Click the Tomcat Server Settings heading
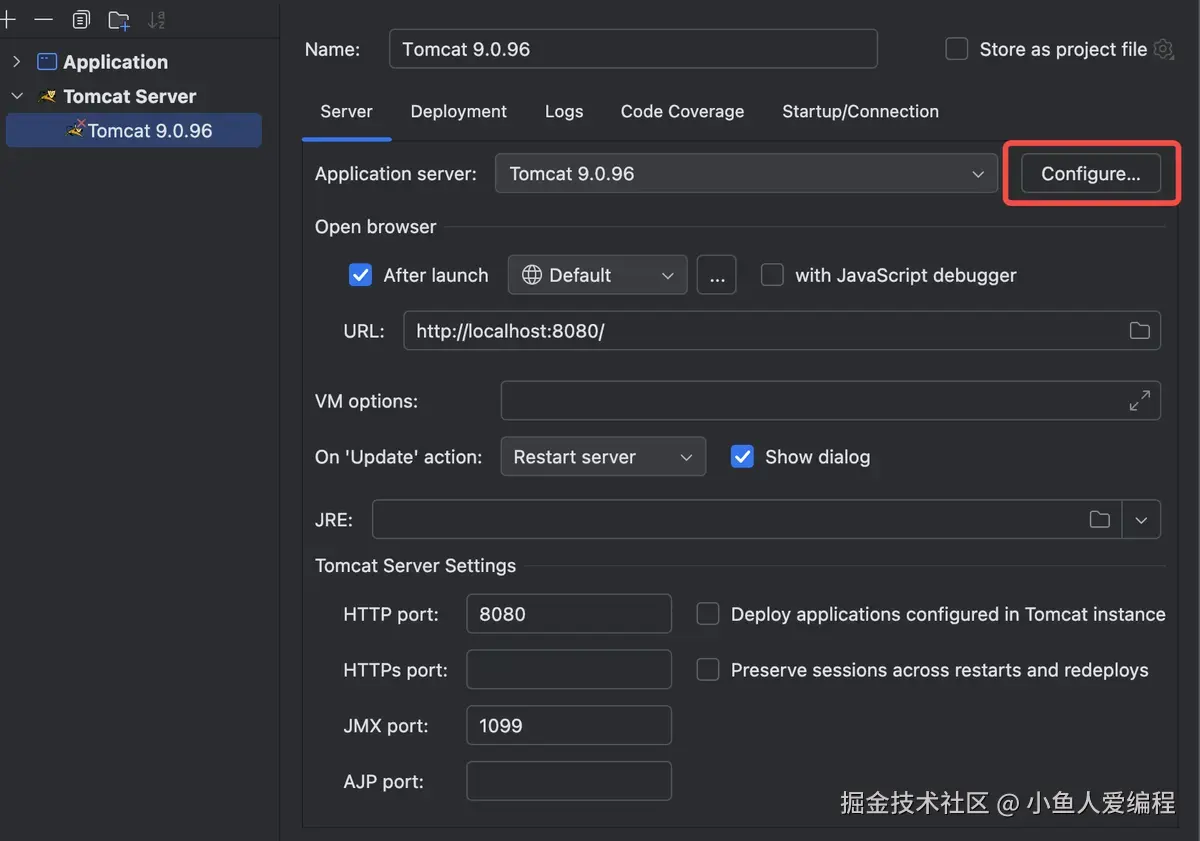The width and height of the screenshot is (1200, 841). [415, 566]
